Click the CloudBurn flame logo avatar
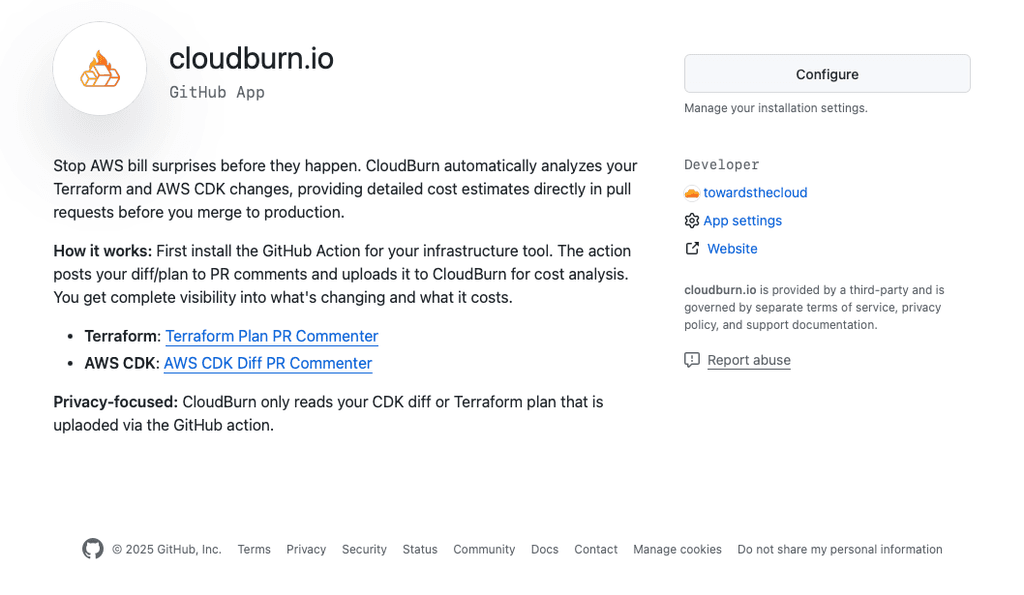This screenshot has height=595, width=1024. (x=99, y=68)
